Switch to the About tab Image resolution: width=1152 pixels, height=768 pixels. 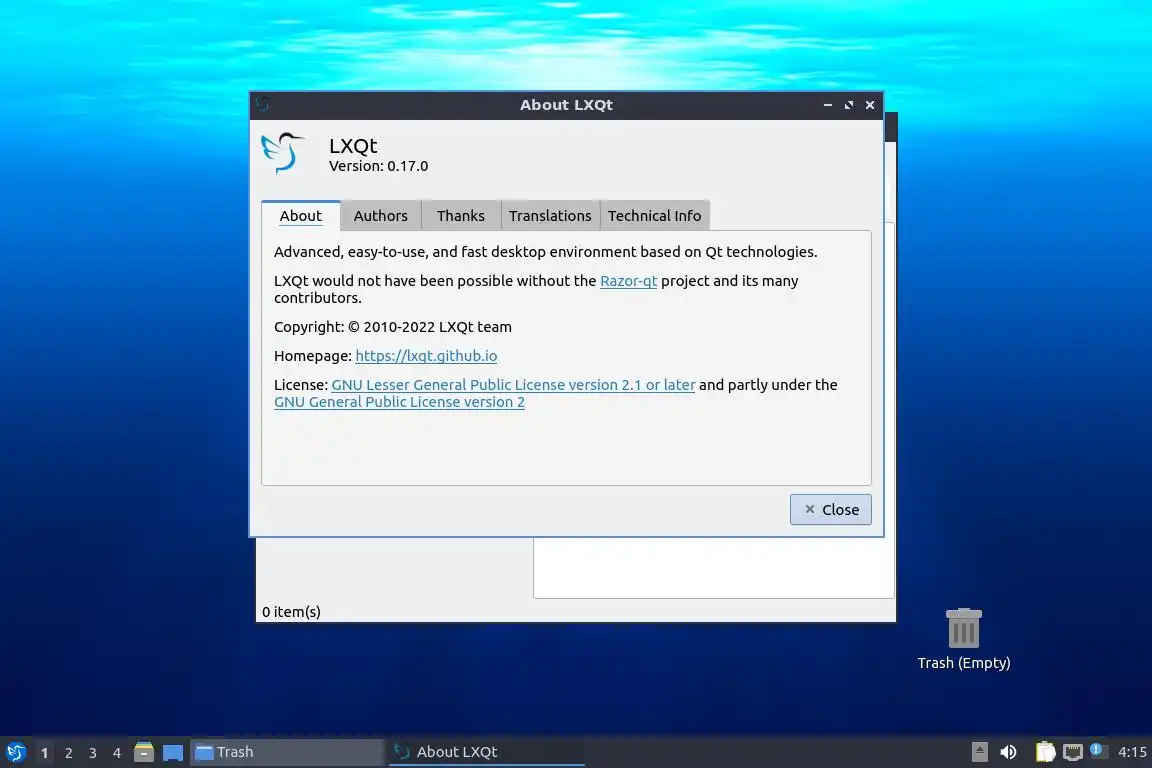pos(300,215)
